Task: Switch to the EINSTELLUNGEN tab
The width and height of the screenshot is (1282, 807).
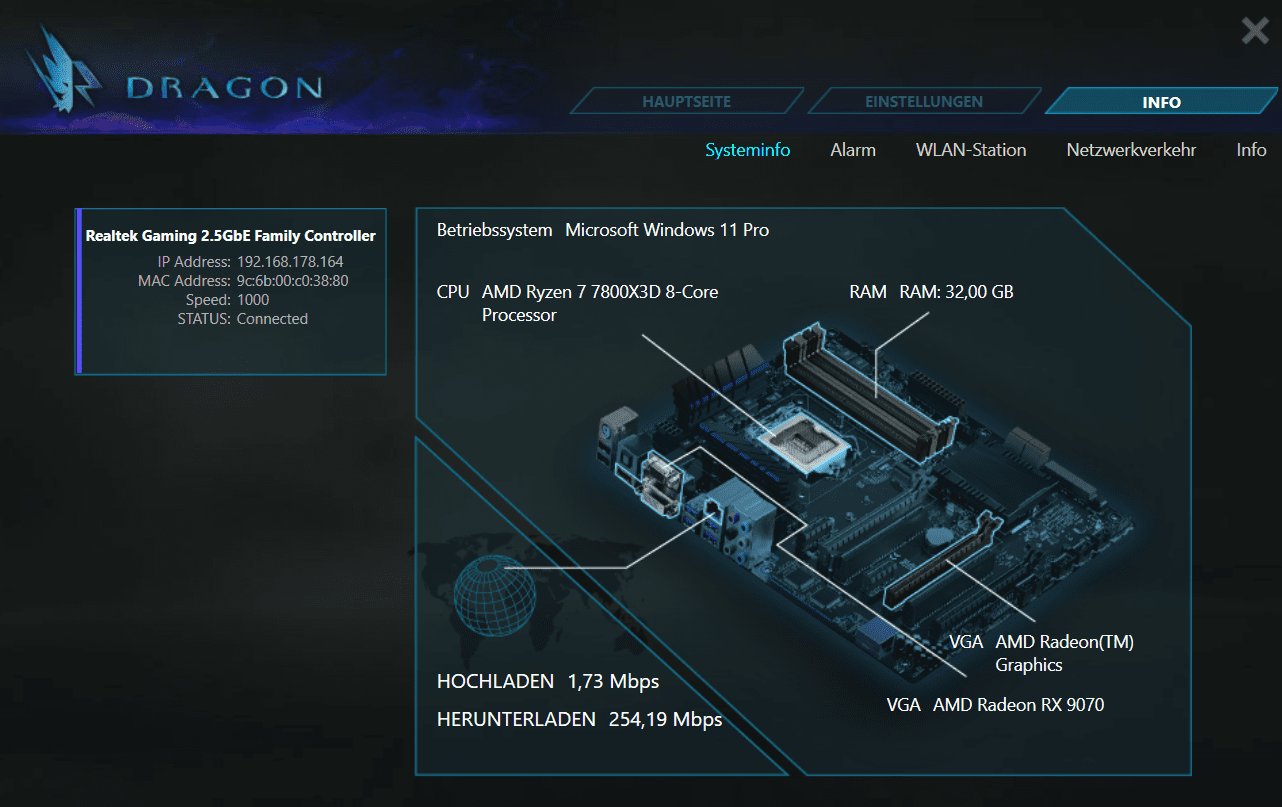Action: (x=924, y=102)
